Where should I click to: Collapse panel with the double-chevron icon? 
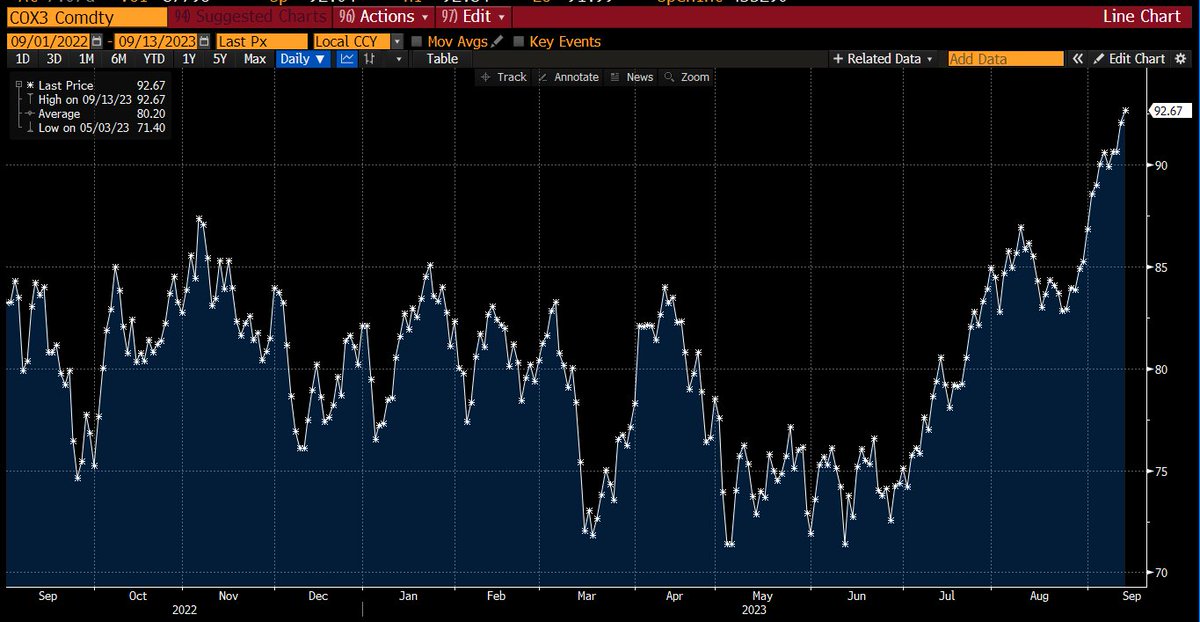click(1078, 59)
